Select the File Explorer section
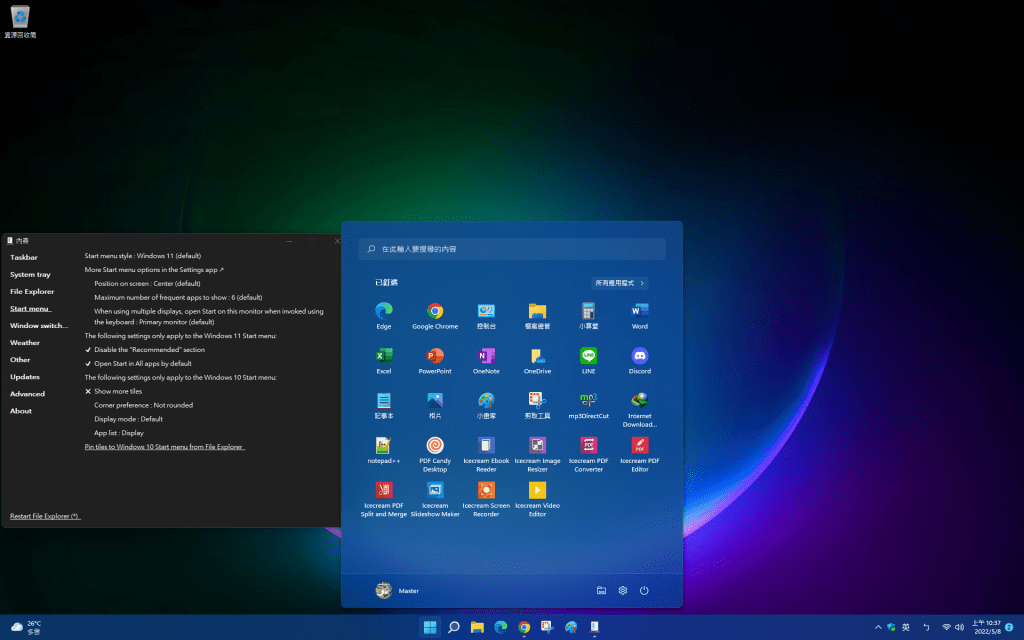The height and width of the screenshot is (640, 1024). point(32,291)
